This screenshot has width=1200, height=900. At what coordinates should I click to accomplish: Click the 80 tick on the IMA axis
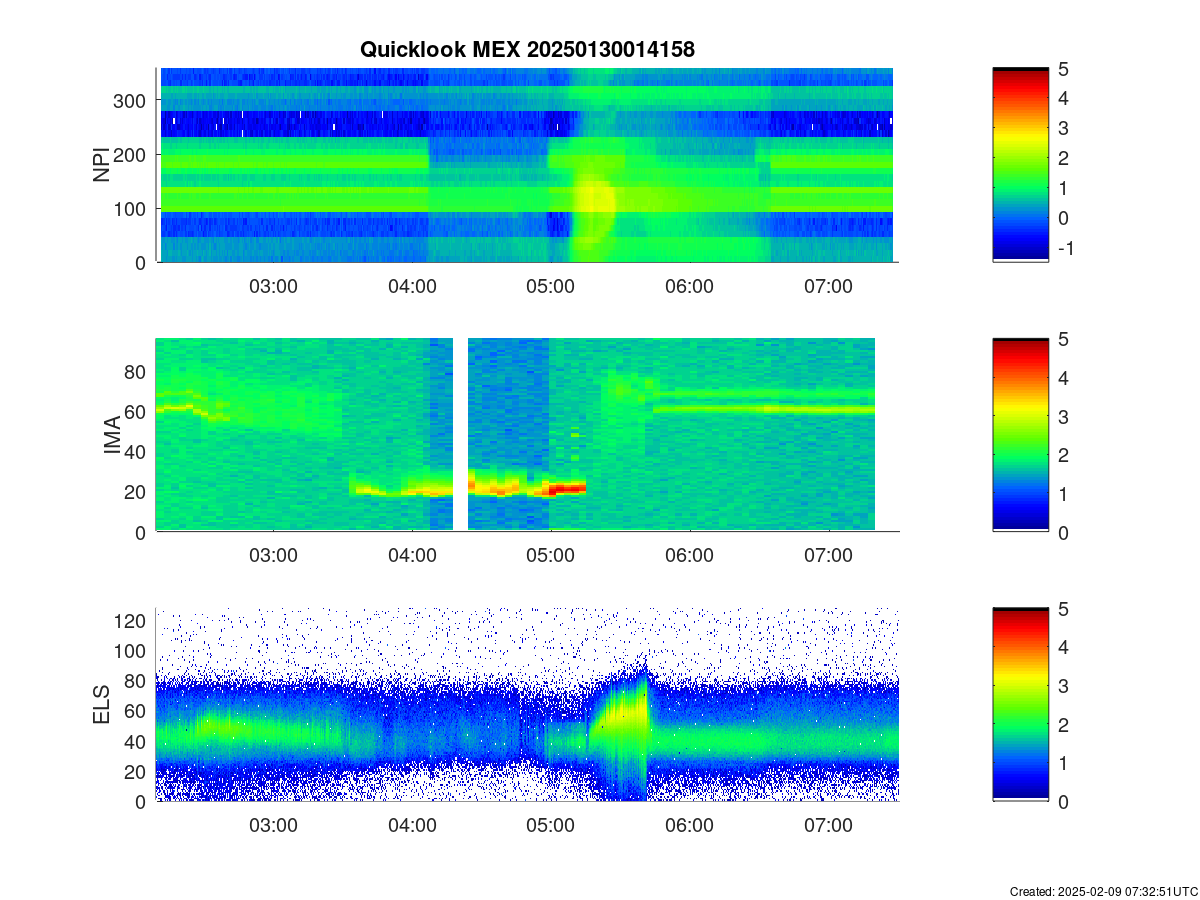click(x=137, y=371)
